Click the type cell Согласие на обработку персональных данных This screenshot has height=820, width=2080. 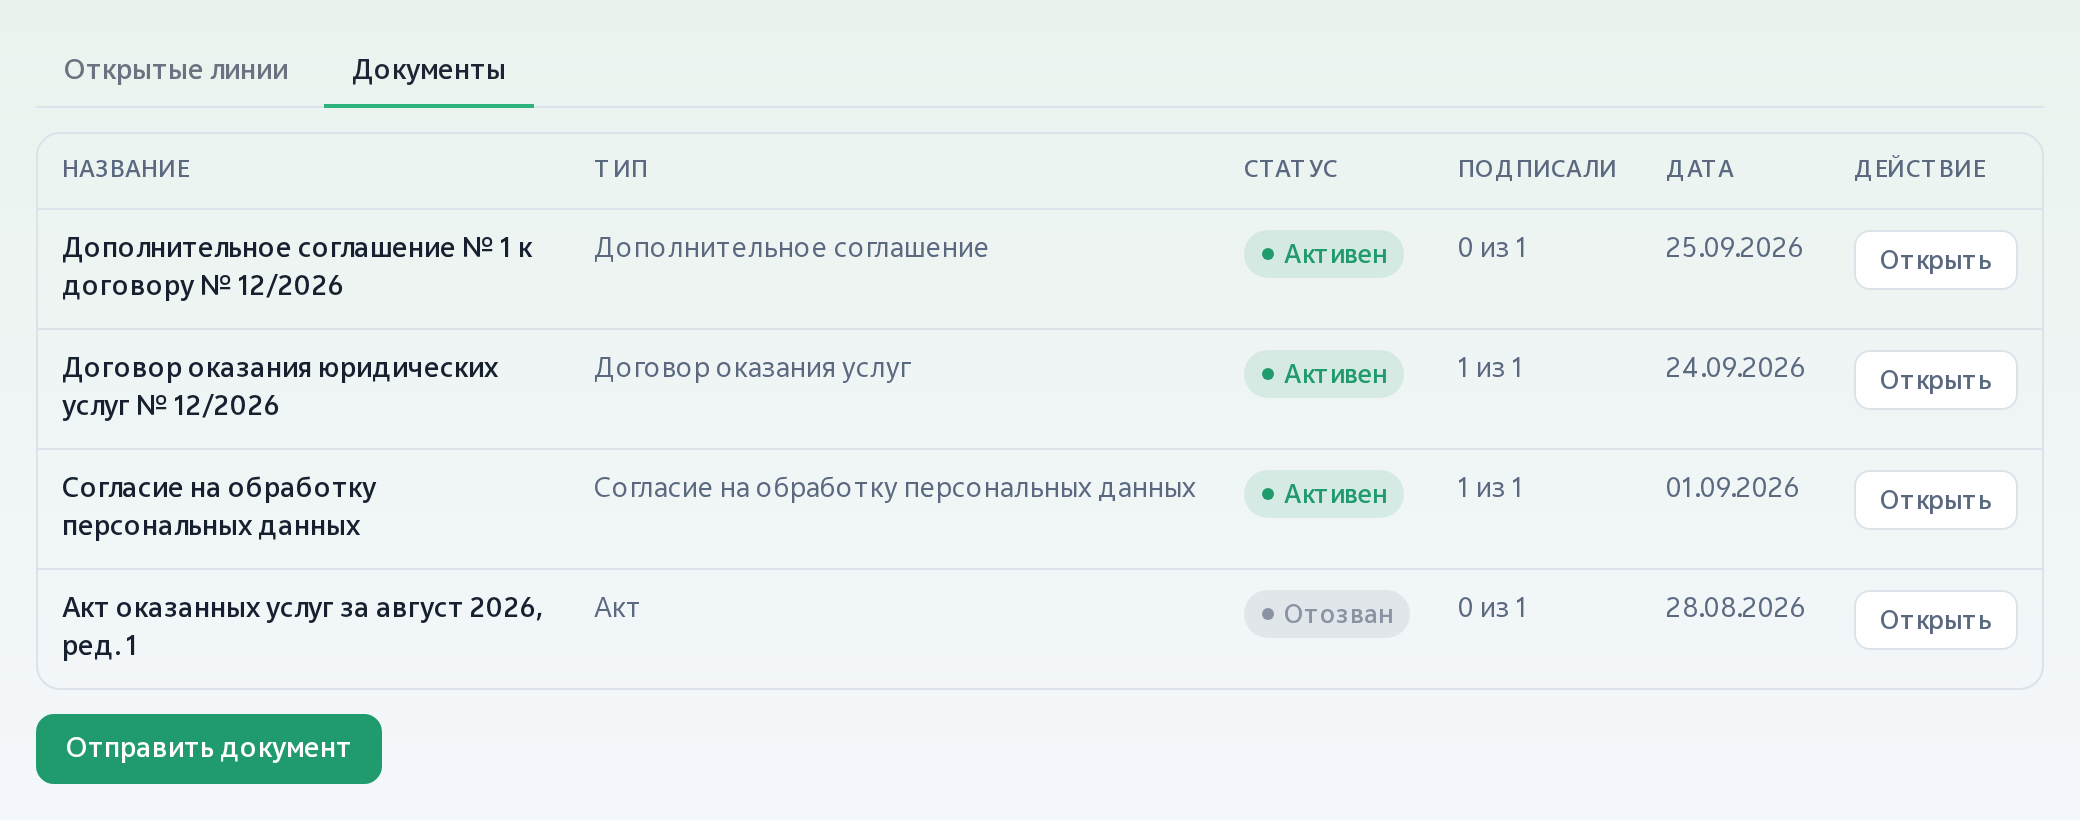[x=895, y=488]
